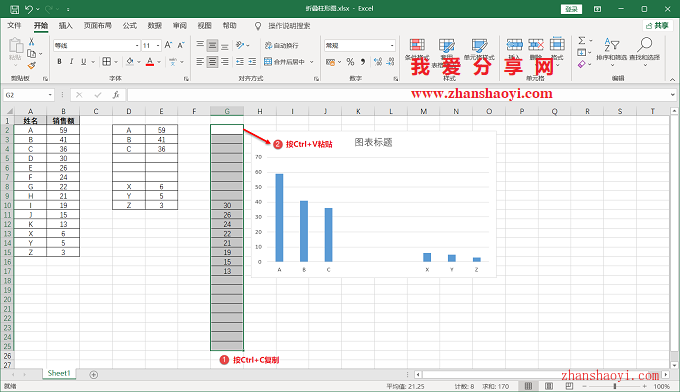
Task: Expand the number format combo box
Action: pos(392,46)
